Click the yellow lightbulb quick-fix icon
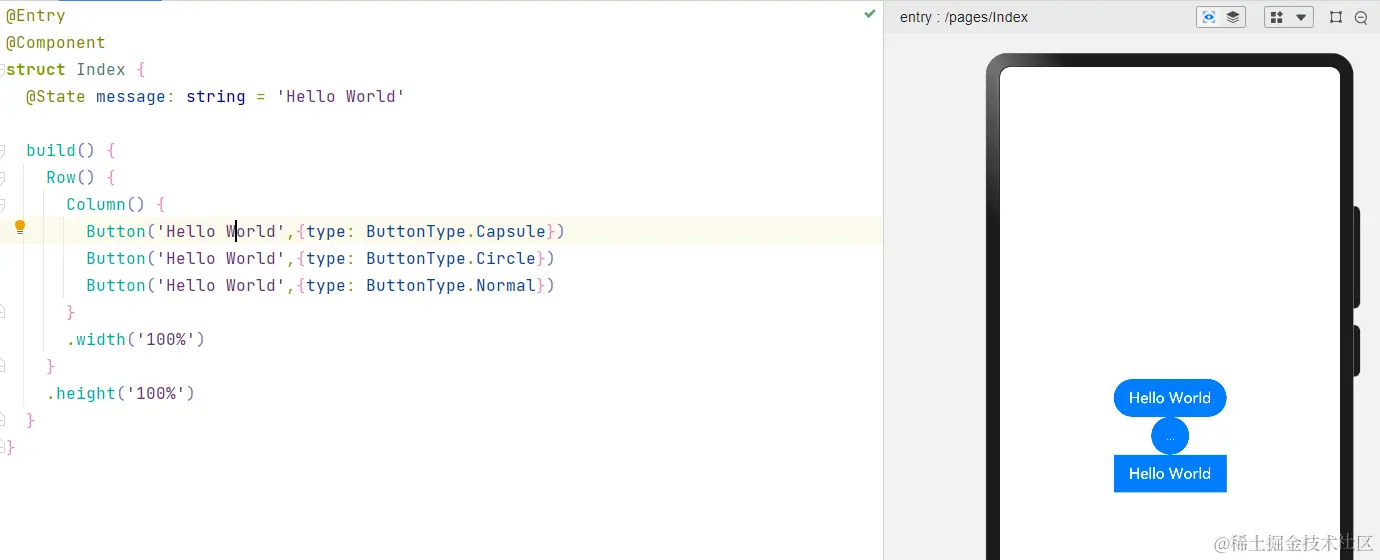The image size is (1380, 560). coord(19,227)
